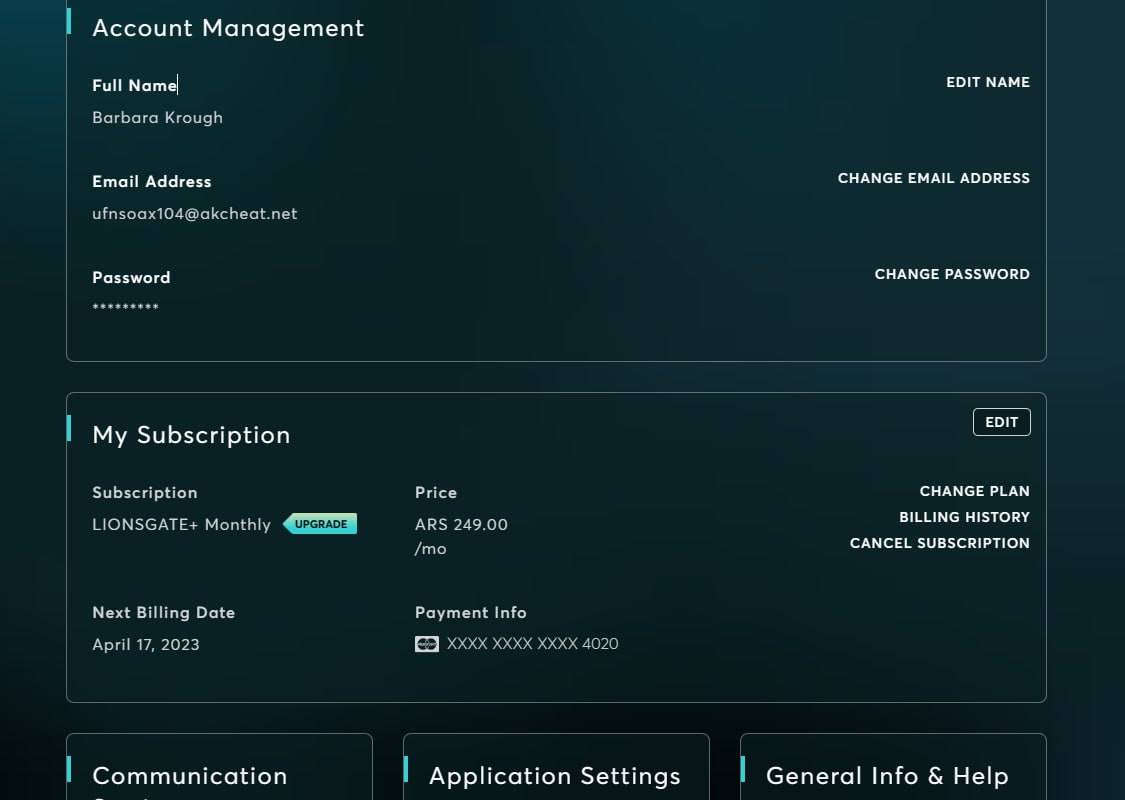View BILLING HISTORY
This screenshot has width=1125, height=800.
coord(964,518)
